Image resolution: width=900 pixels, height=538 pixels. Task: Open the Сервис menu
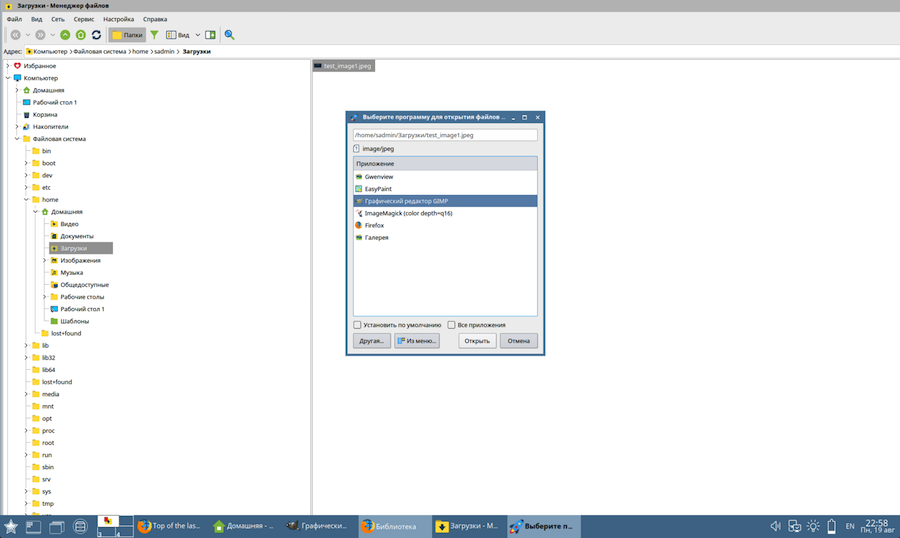pos(84,19)
